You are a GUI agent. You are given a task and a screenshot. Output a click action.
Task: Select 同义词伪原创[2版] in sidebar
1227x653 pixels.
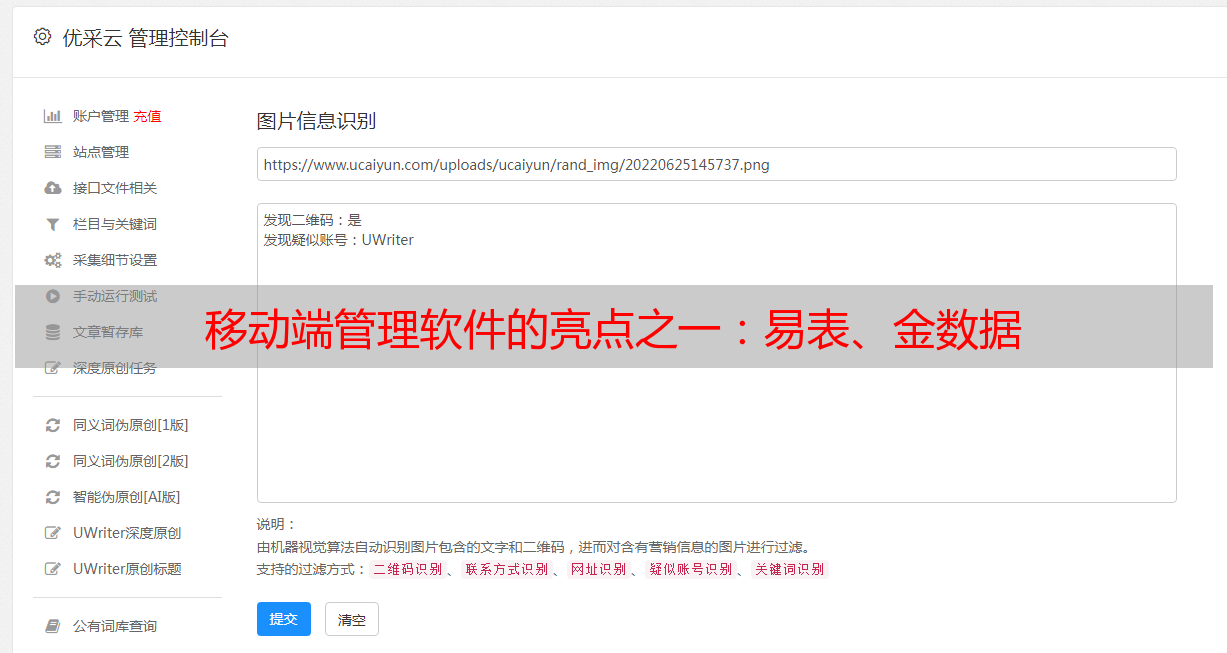tap(131, 461)
